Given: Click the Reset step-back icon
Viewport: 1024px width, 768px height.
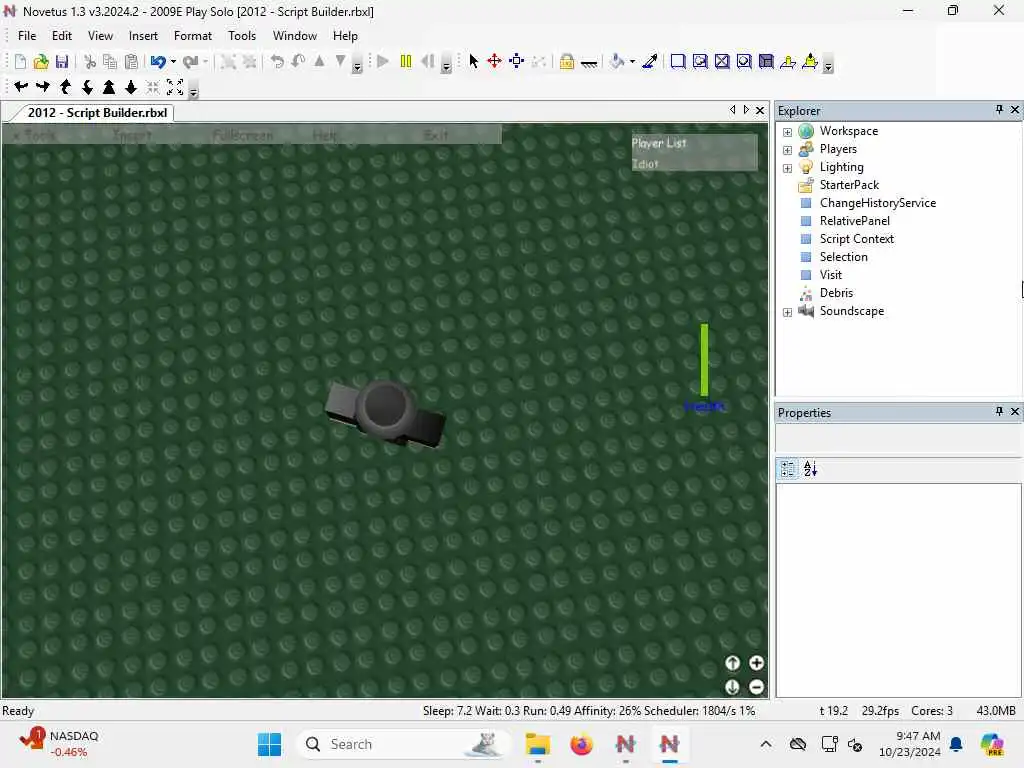Looking at the screenshot, I should point(427,61).
